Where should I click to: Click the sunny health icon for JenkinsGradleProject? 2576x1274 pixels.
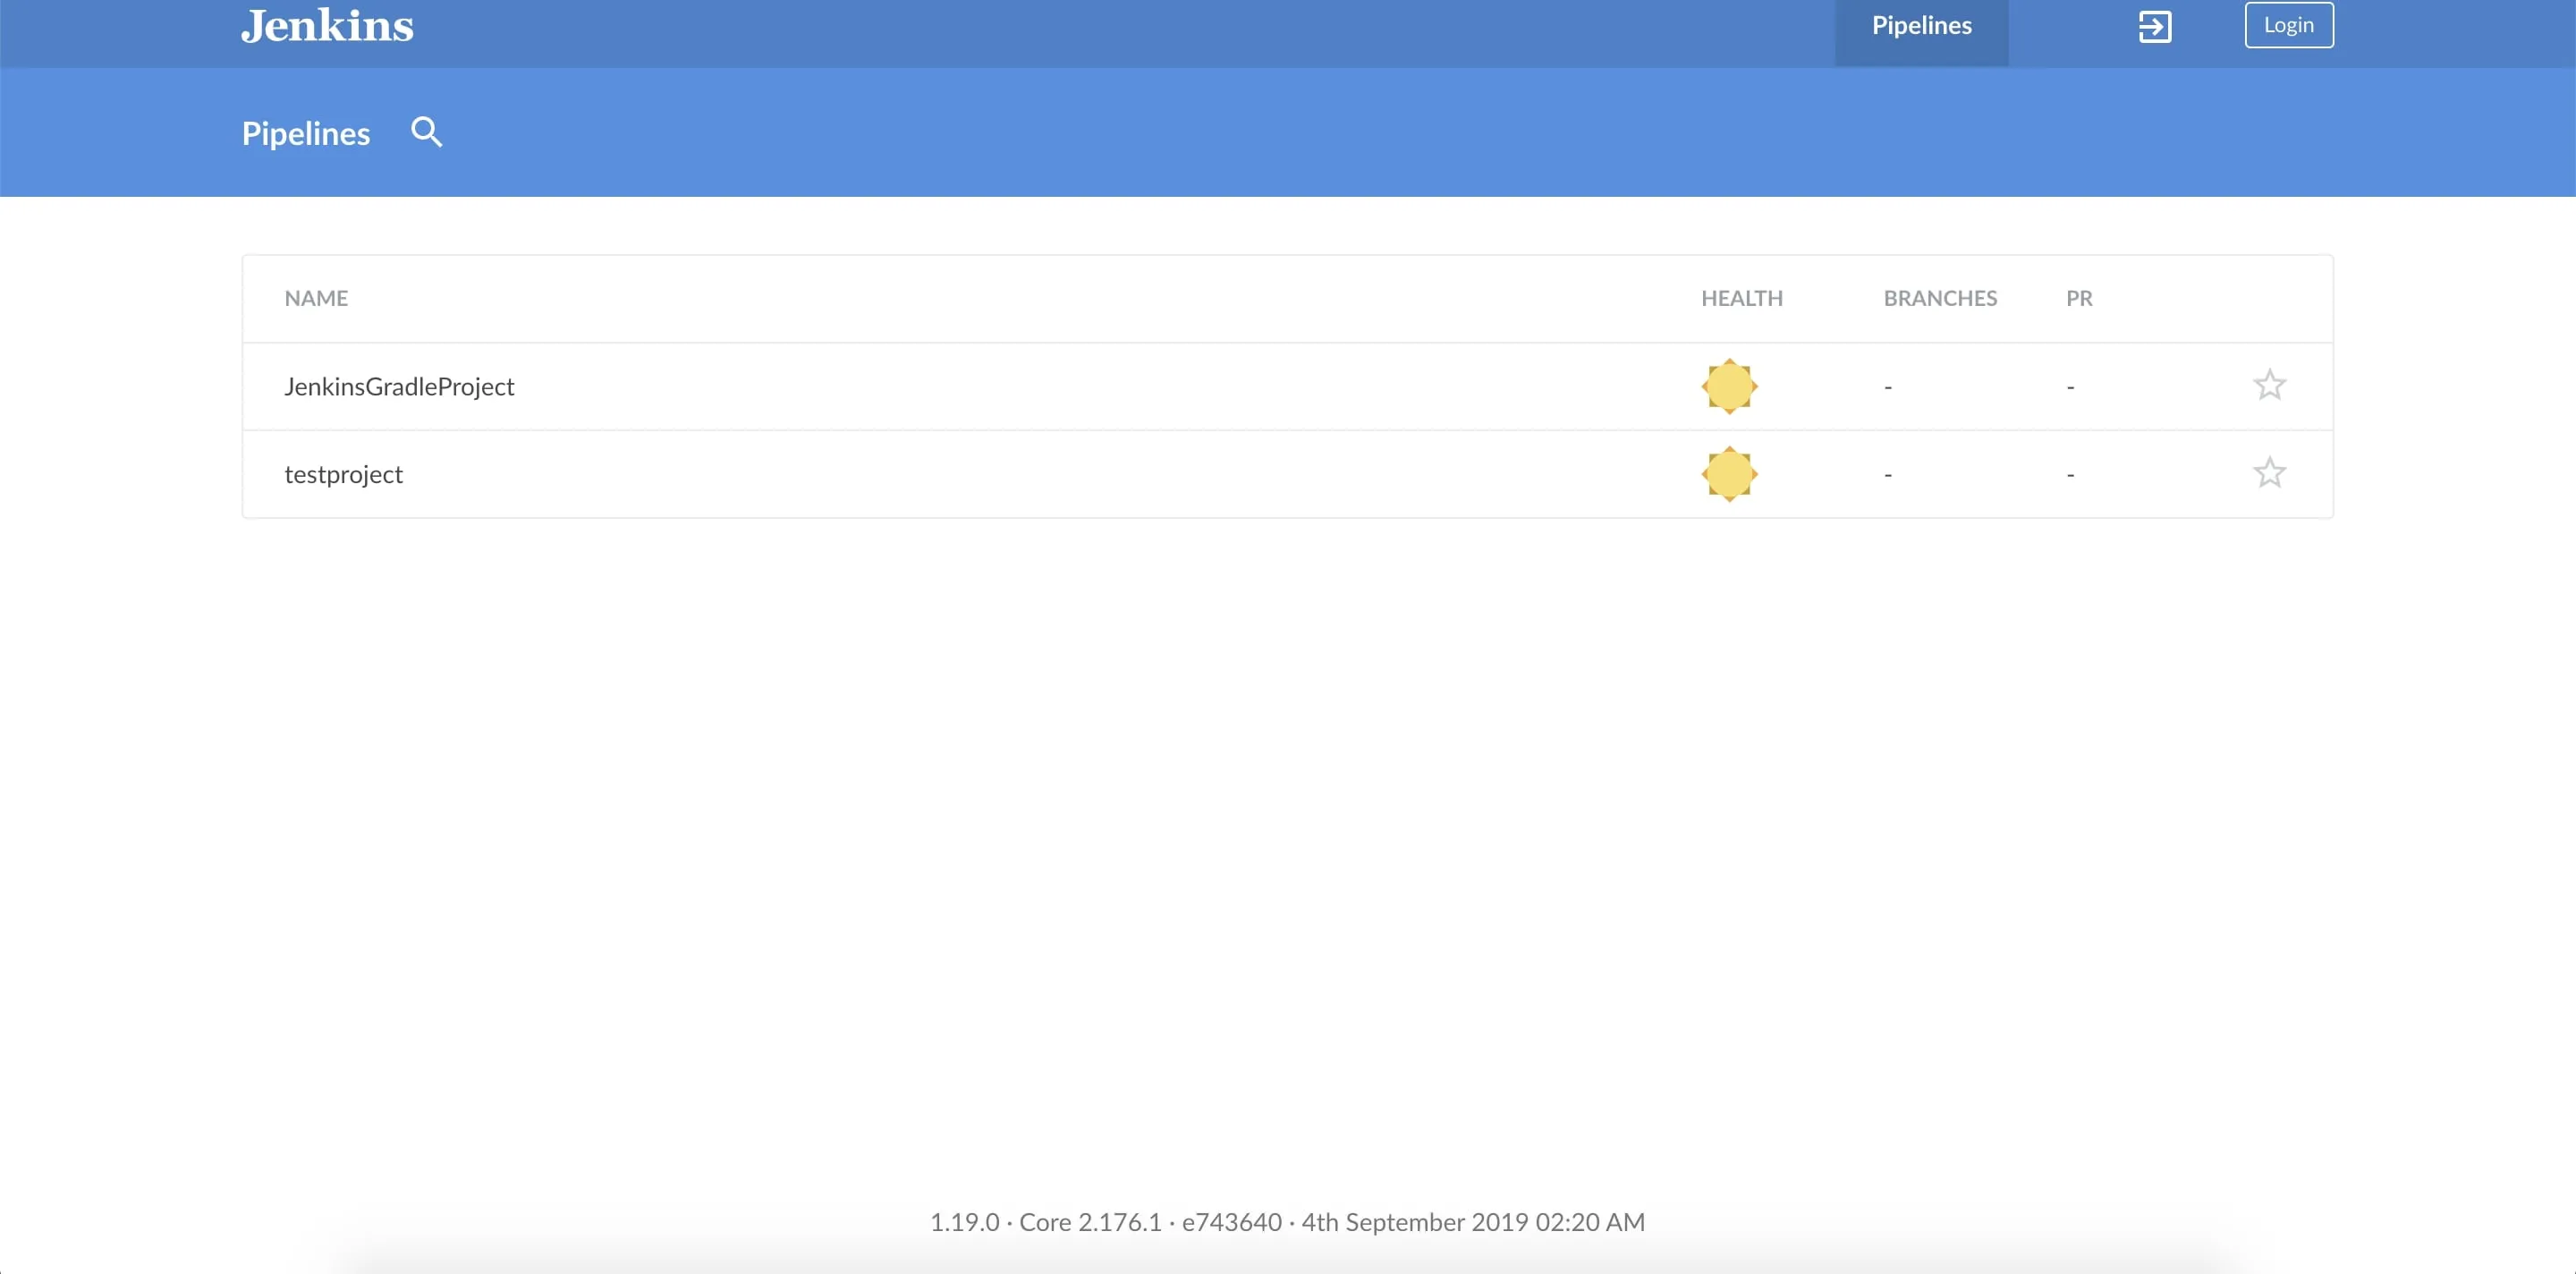[x=1729, y=386]
